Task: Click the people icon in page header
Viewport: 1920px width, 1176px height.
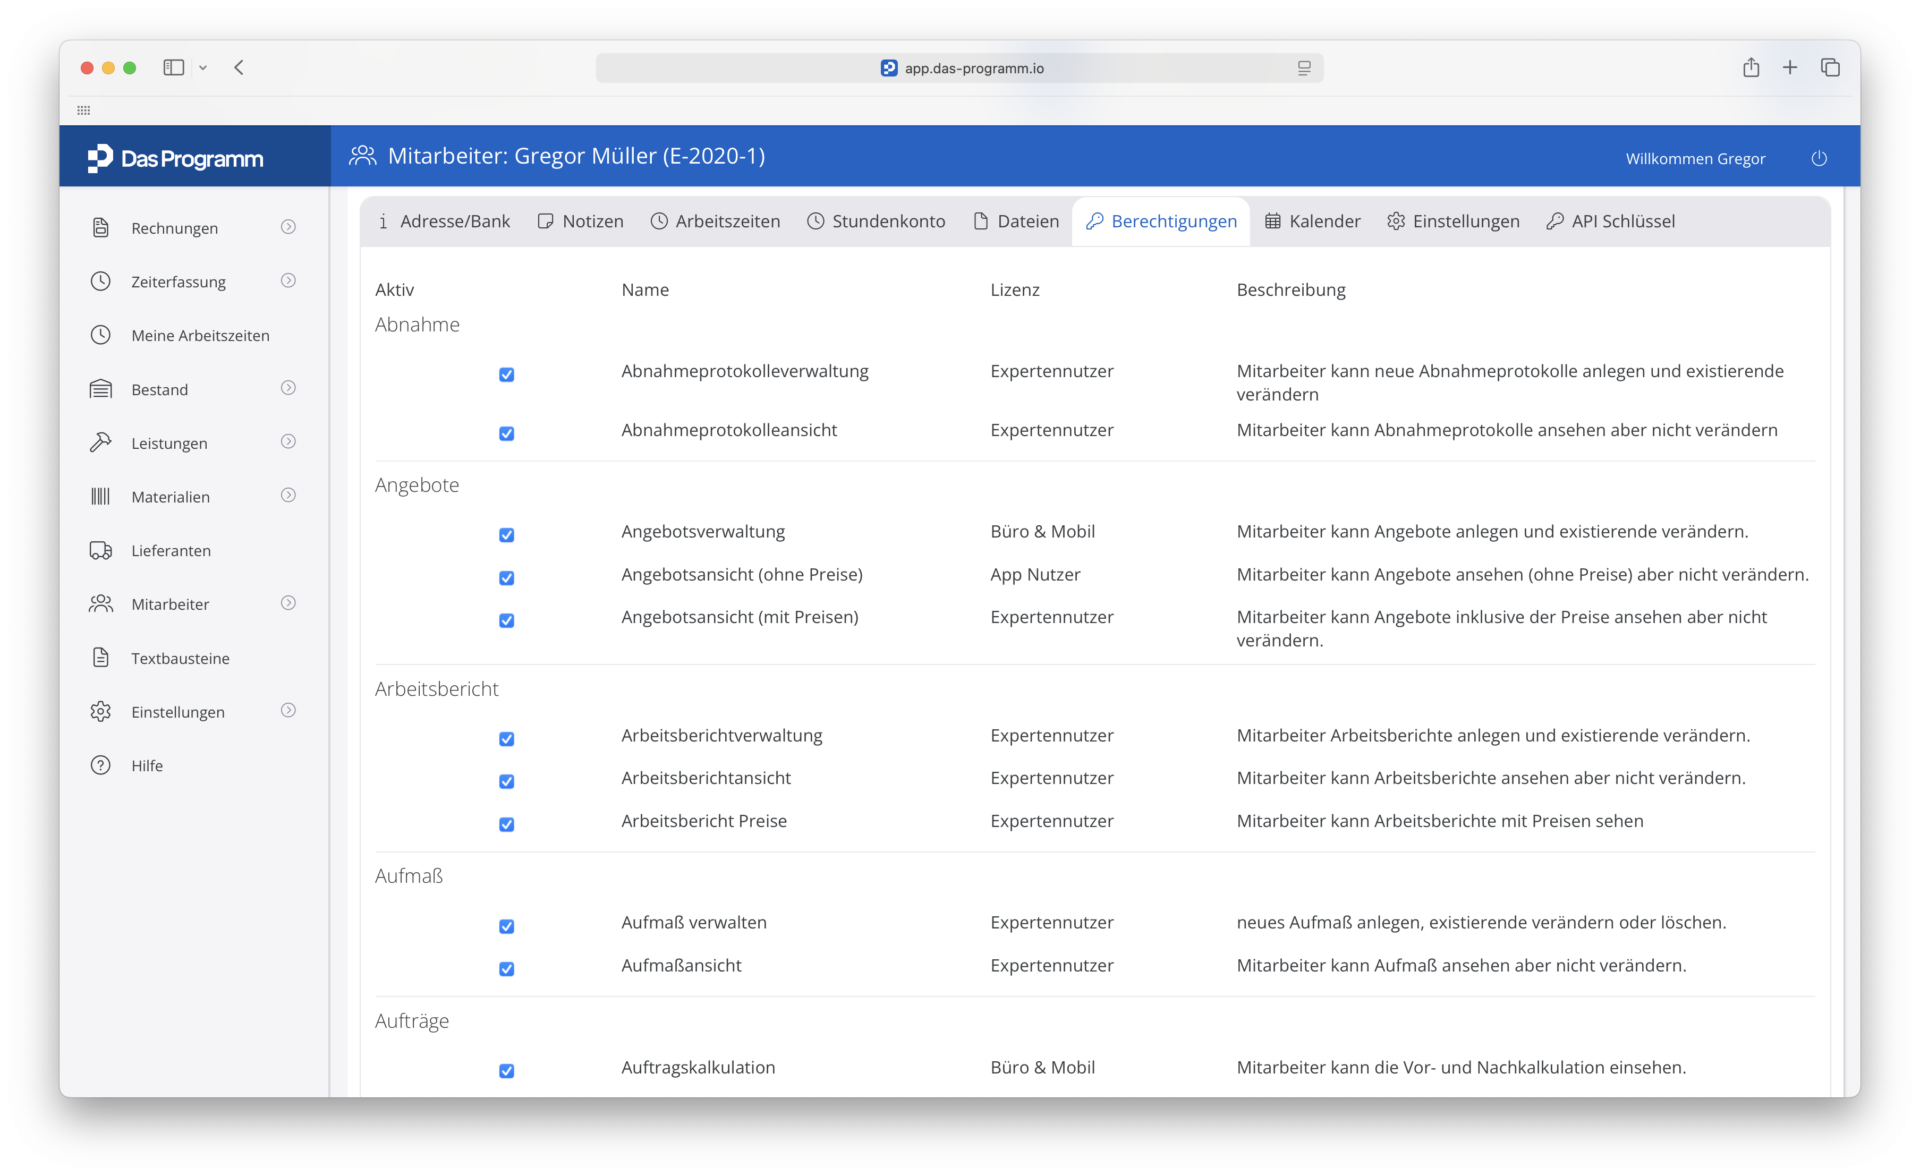Action: click(x=362, y=155)
